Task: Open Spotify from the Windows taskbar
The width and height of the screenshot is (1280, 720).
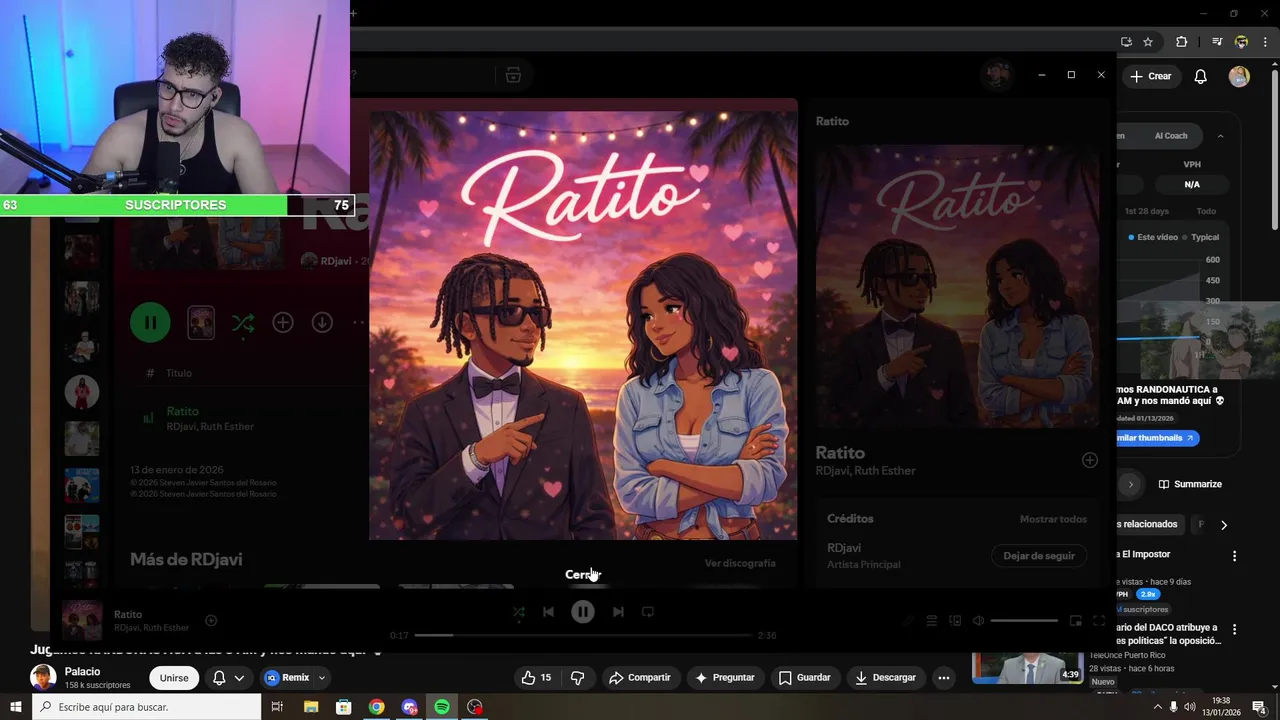Action: (x=442, y=707)
